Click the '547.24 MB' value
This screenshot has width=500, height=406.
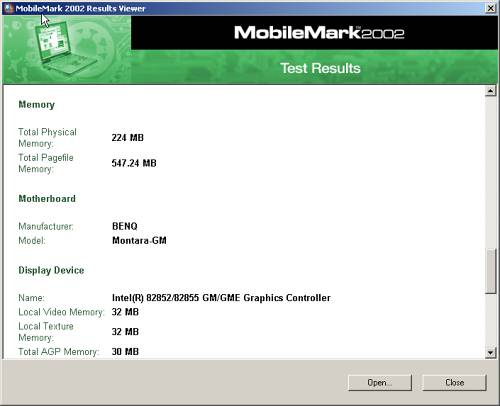point(134,163)
